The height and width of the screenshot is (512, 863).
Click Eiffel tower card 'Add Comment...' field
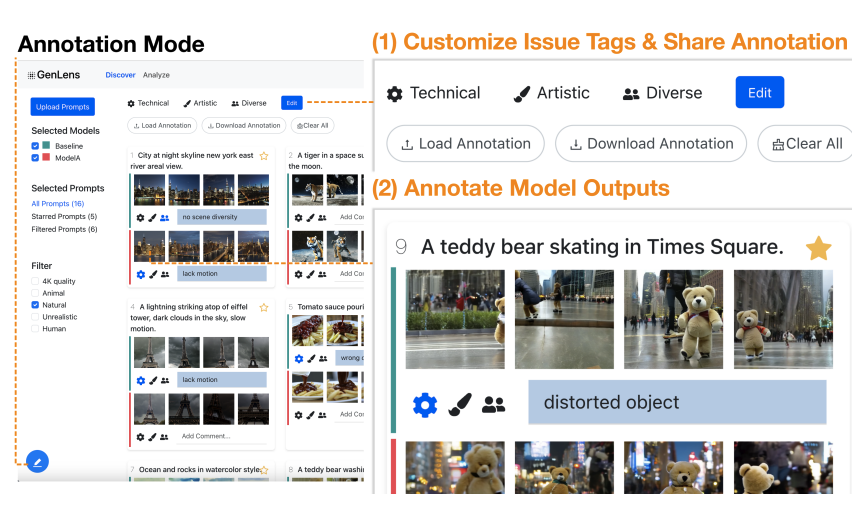click(x=222, y=436)
